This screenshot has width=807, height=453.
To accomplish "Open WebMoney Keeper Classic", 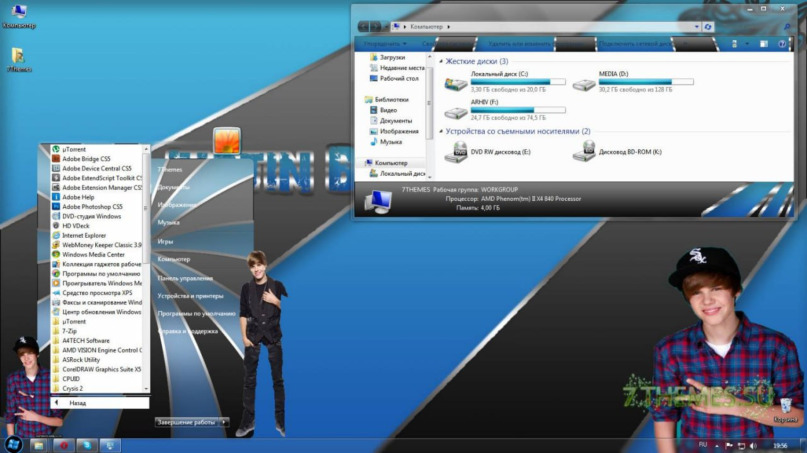I will point(97,245).
